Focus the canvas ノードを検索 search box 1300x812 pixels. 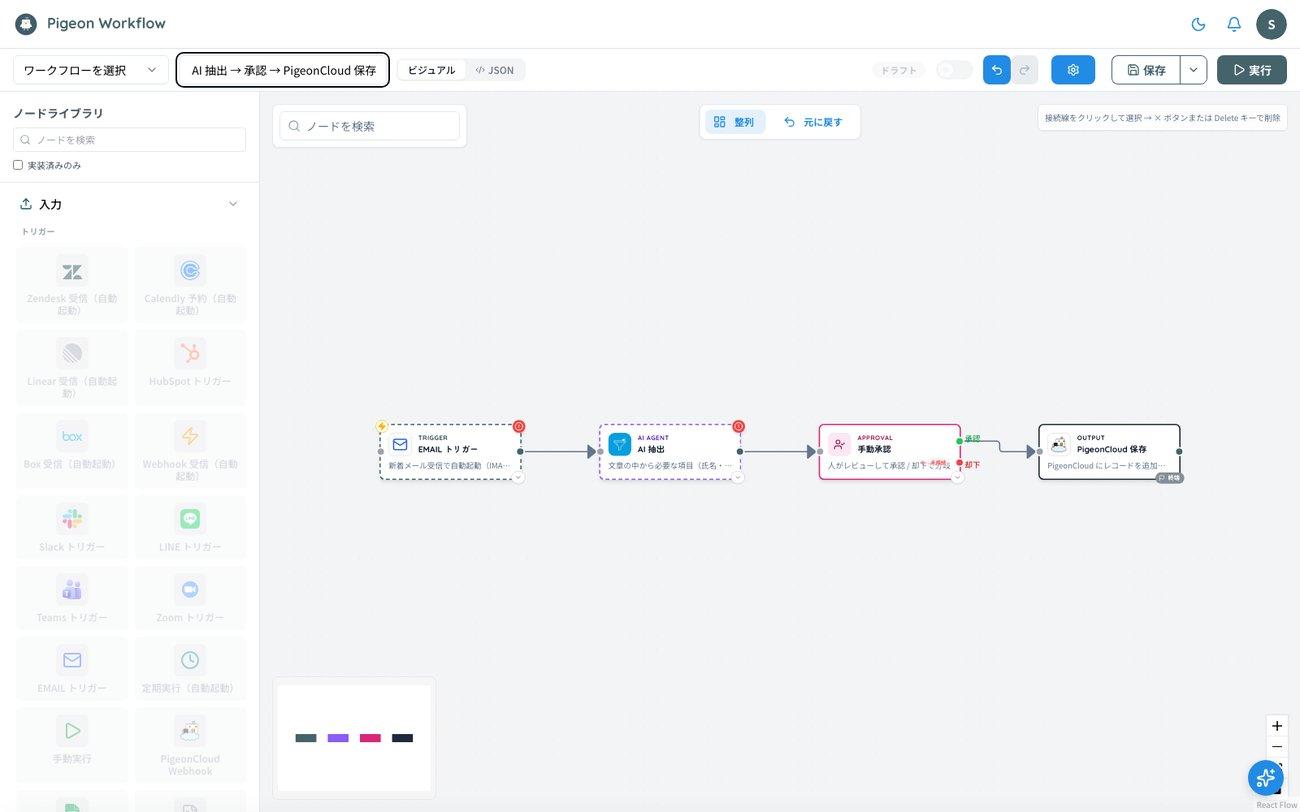click(370, 126)
